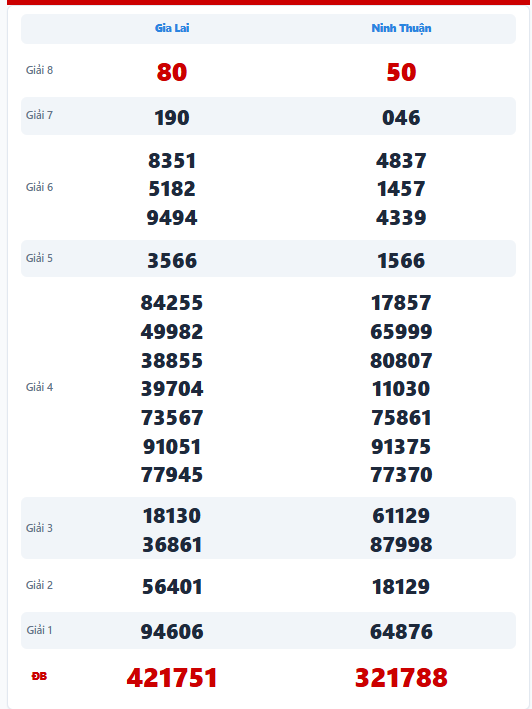
Task: Open the Ninh Thuận province header link
Action: (x=401, y=28)
